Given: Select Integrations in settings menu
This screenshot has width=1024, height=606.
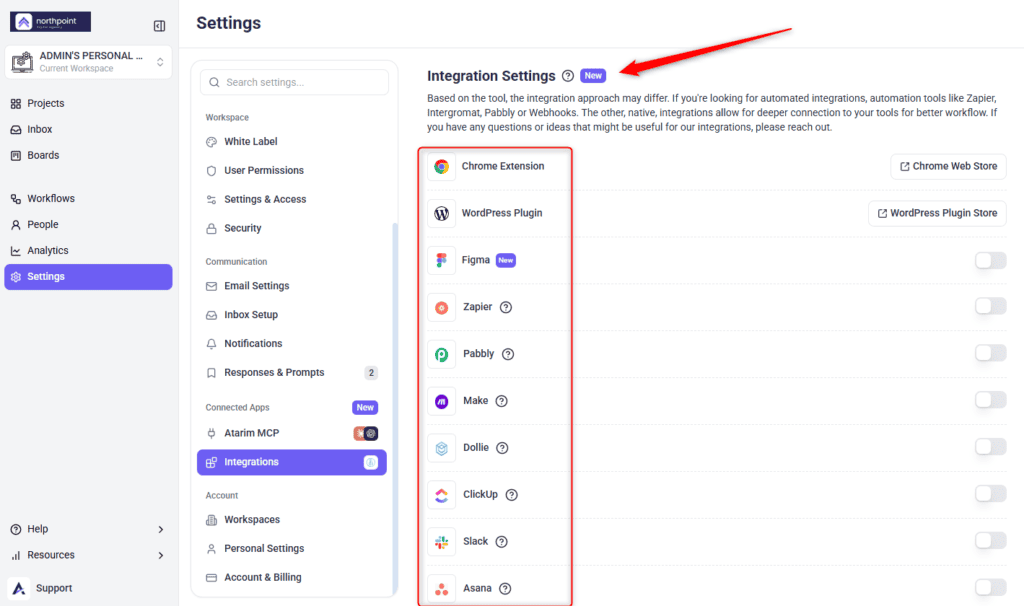Looking at the screenshot, I should pos(292,462).
